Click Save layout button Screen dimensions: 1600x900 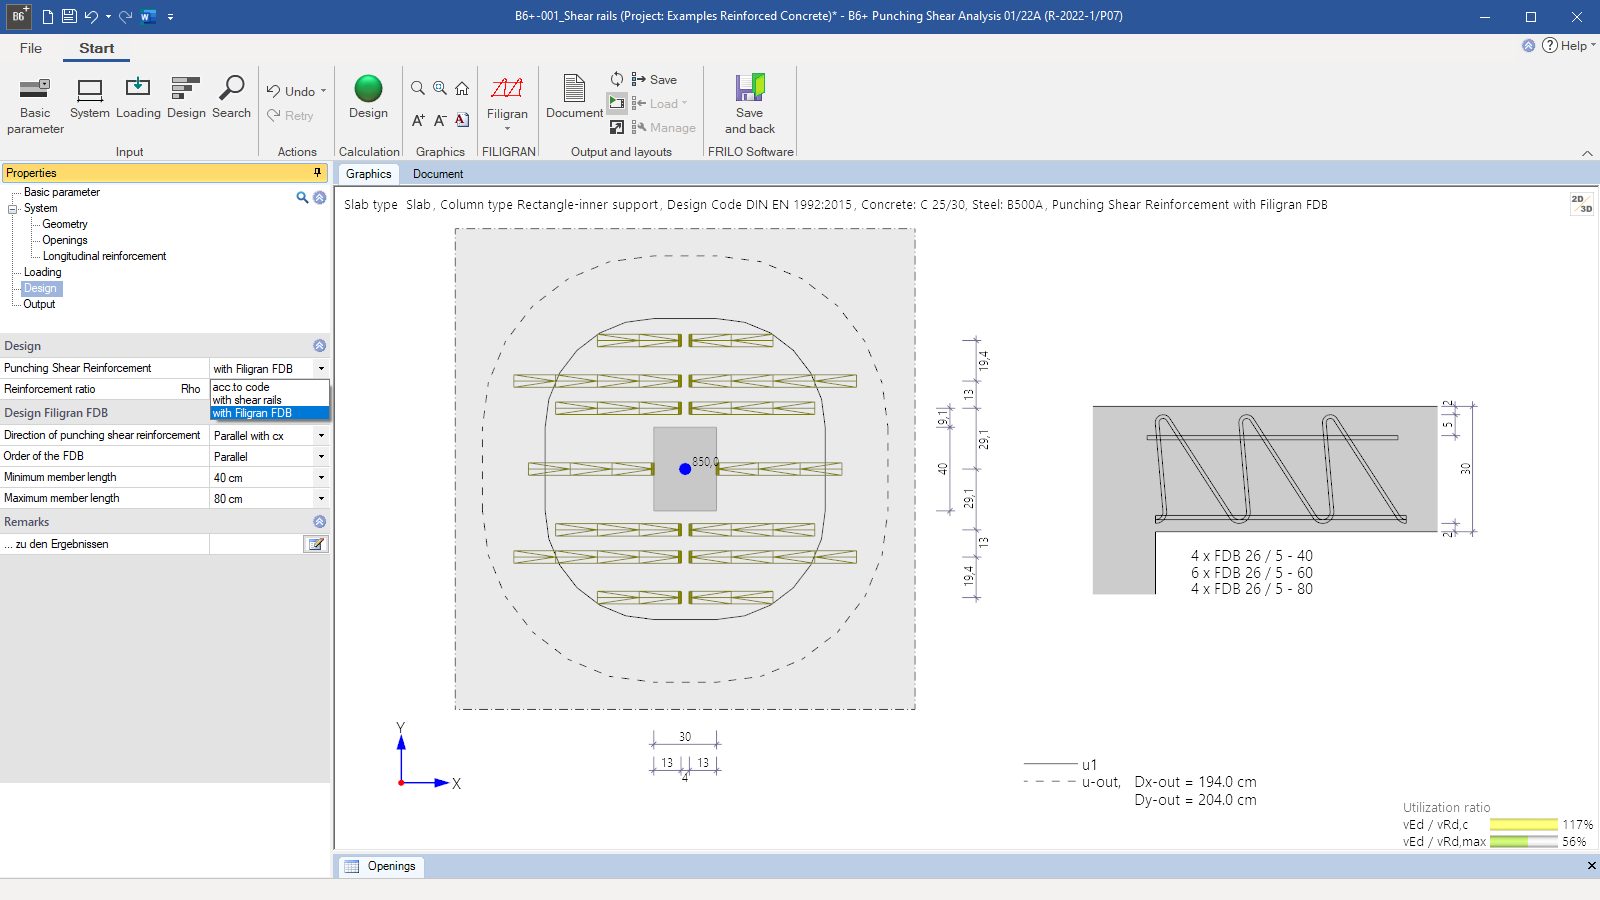click(x=654, y=79)
